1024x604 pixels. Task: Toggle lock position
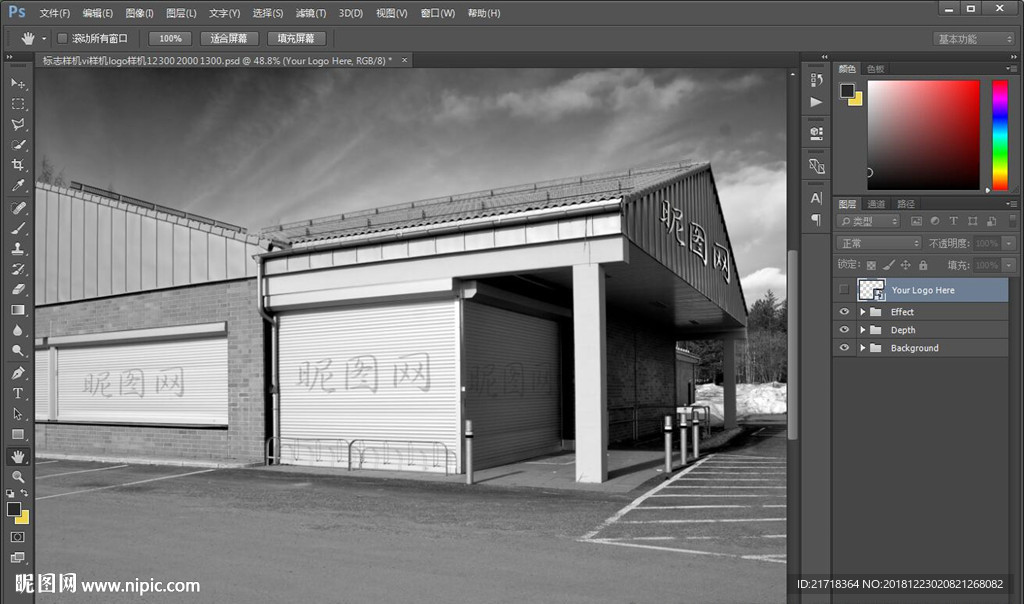click(905, 265)
